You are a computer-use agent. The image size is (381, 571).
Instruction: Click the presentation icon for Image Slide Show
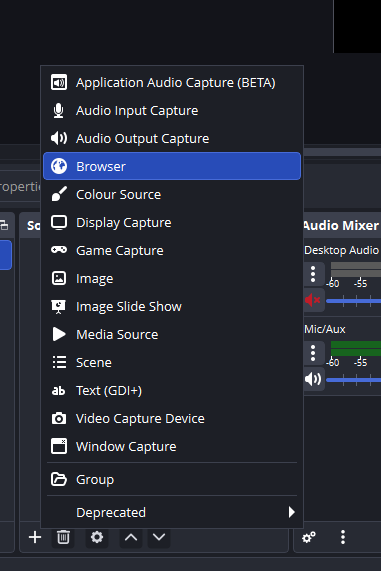(59, 307)
